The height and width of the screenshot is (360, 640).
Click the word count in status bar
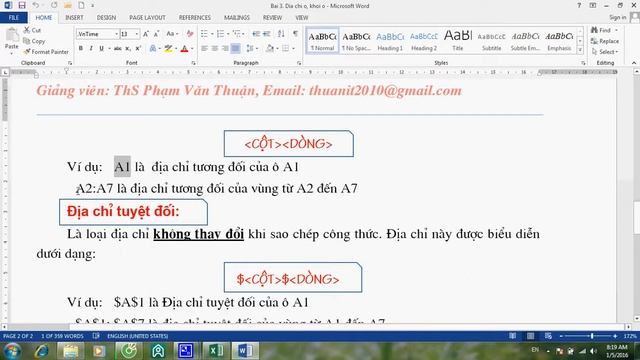tap(62, 336)
